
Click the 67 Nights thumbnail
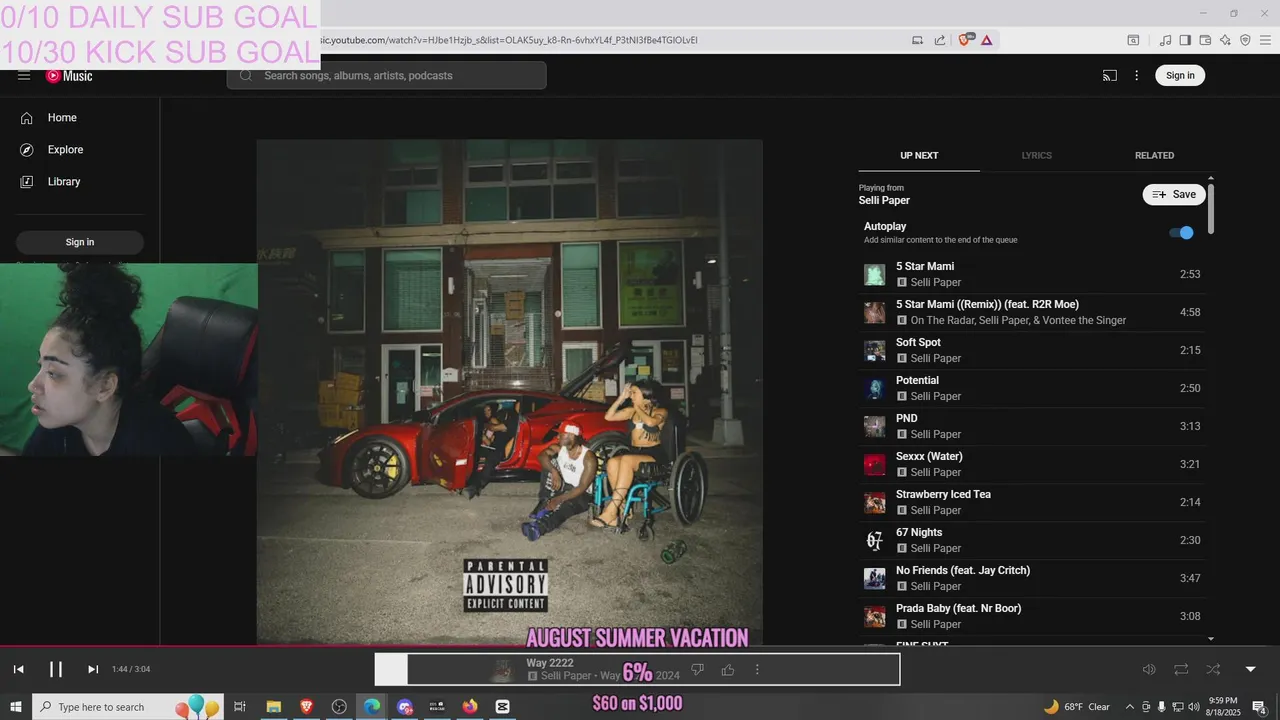[875, 541]
